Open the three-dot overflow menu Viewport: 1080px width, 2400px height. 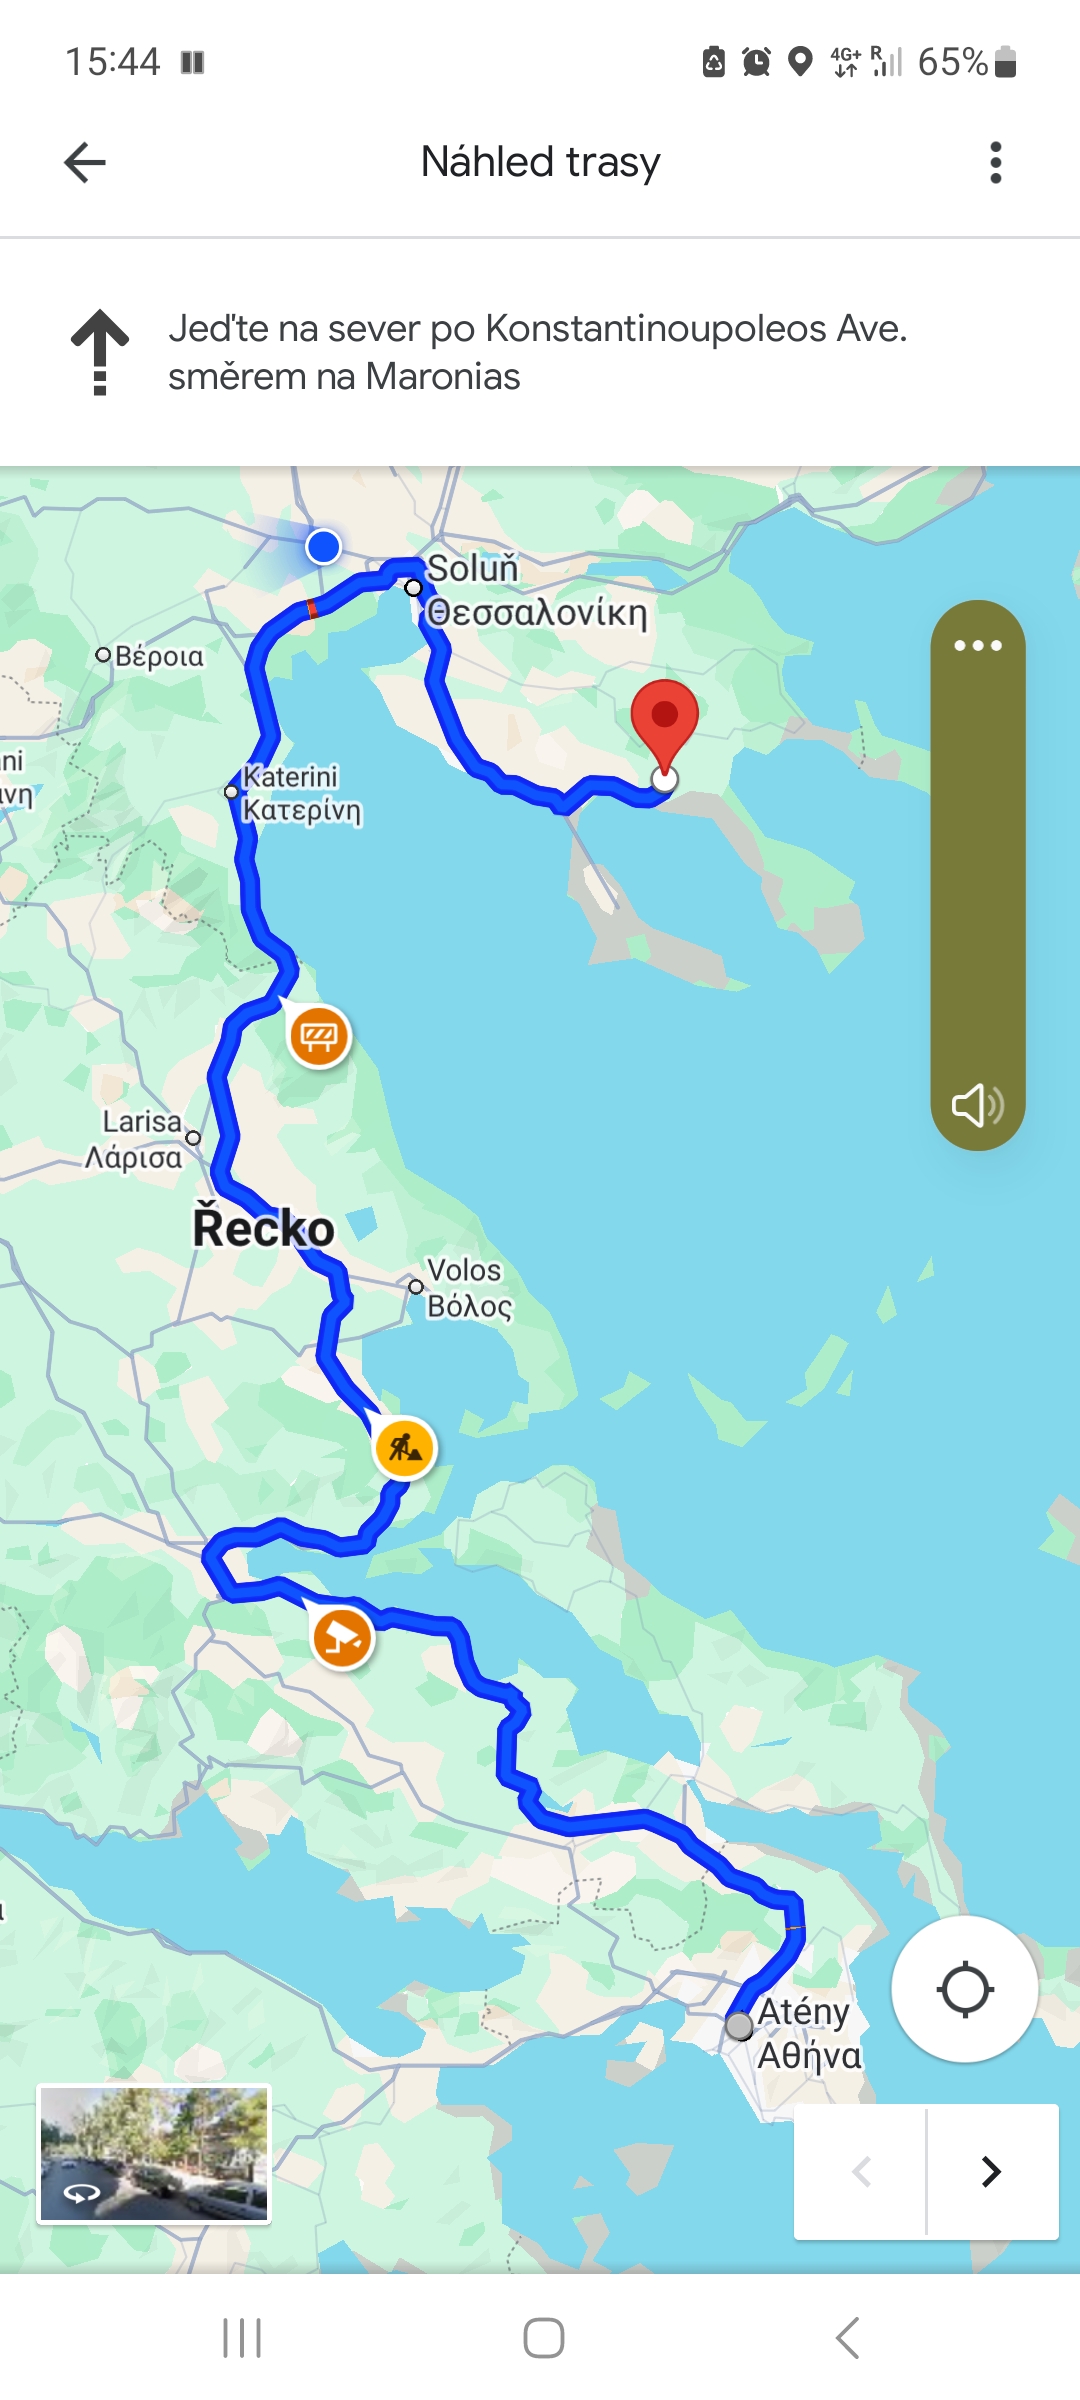995,162
